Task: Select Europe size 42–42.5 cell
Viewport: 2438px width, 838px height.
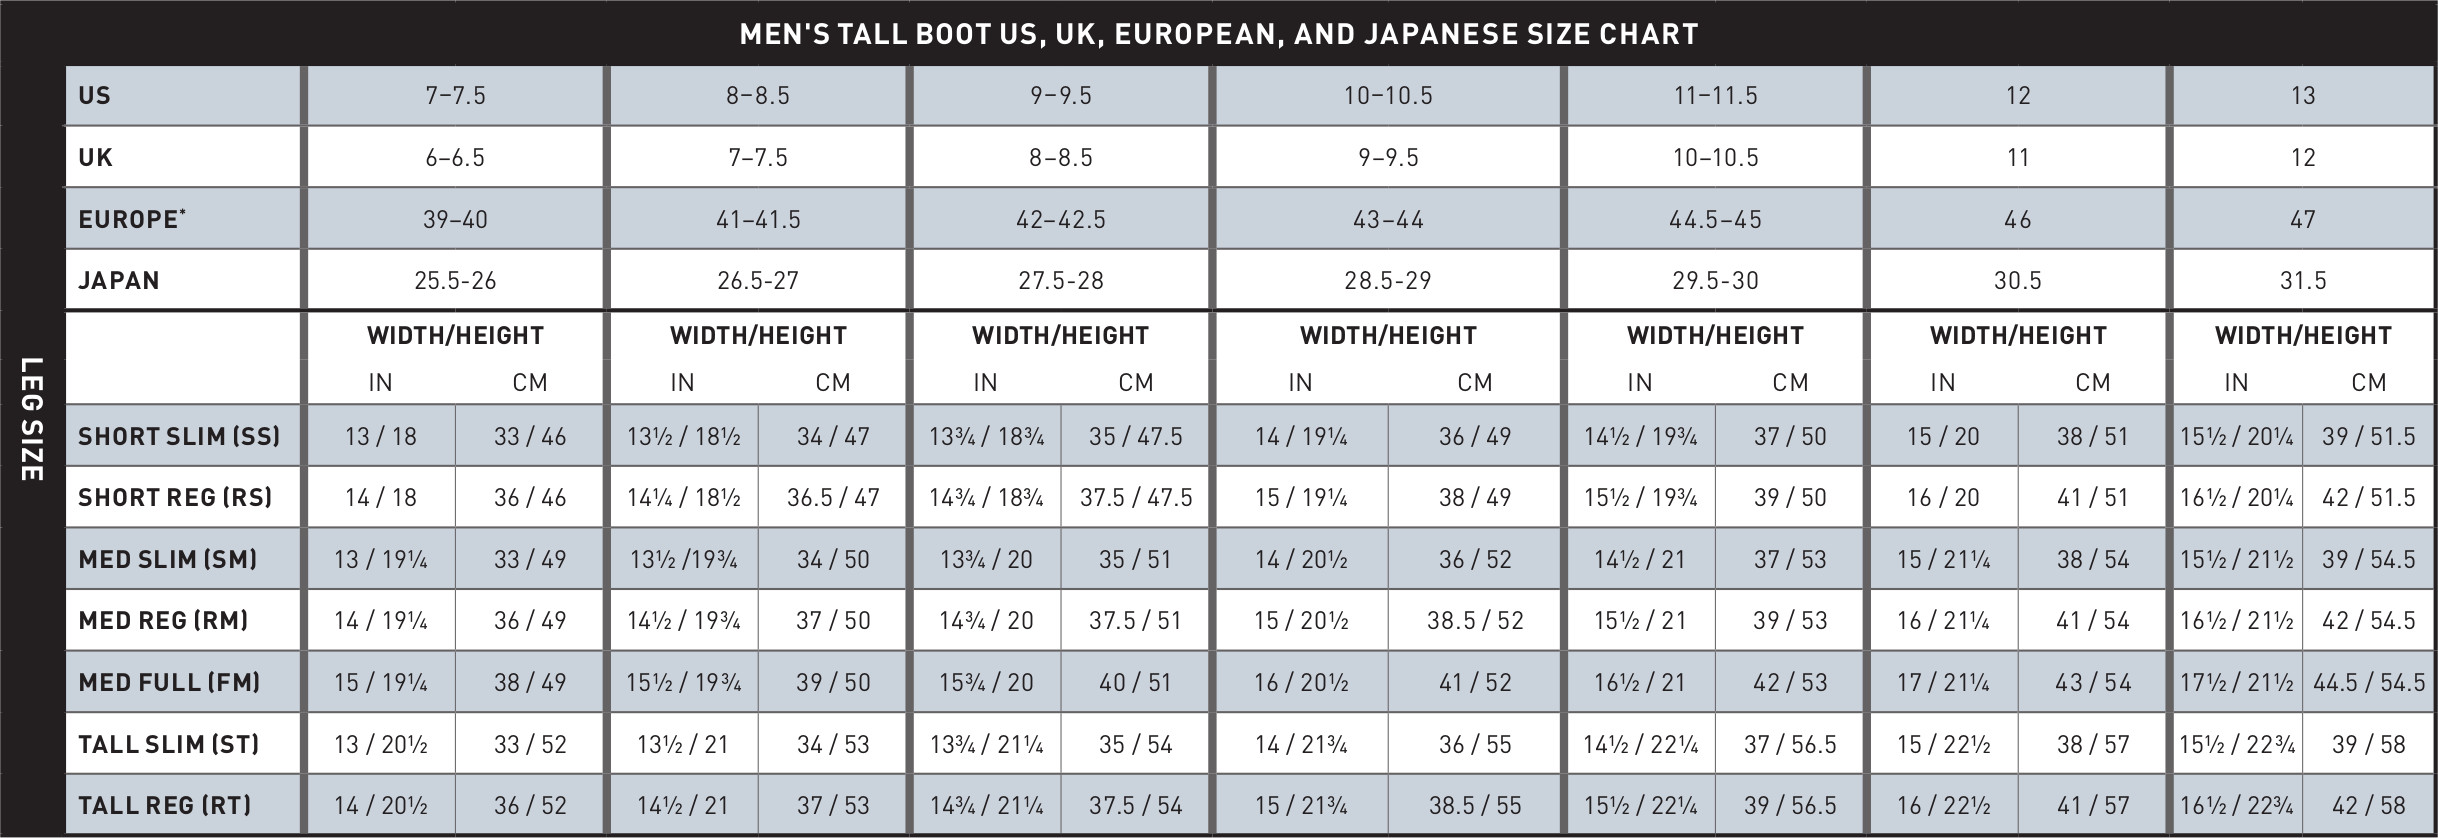Action: point(1060,219)
